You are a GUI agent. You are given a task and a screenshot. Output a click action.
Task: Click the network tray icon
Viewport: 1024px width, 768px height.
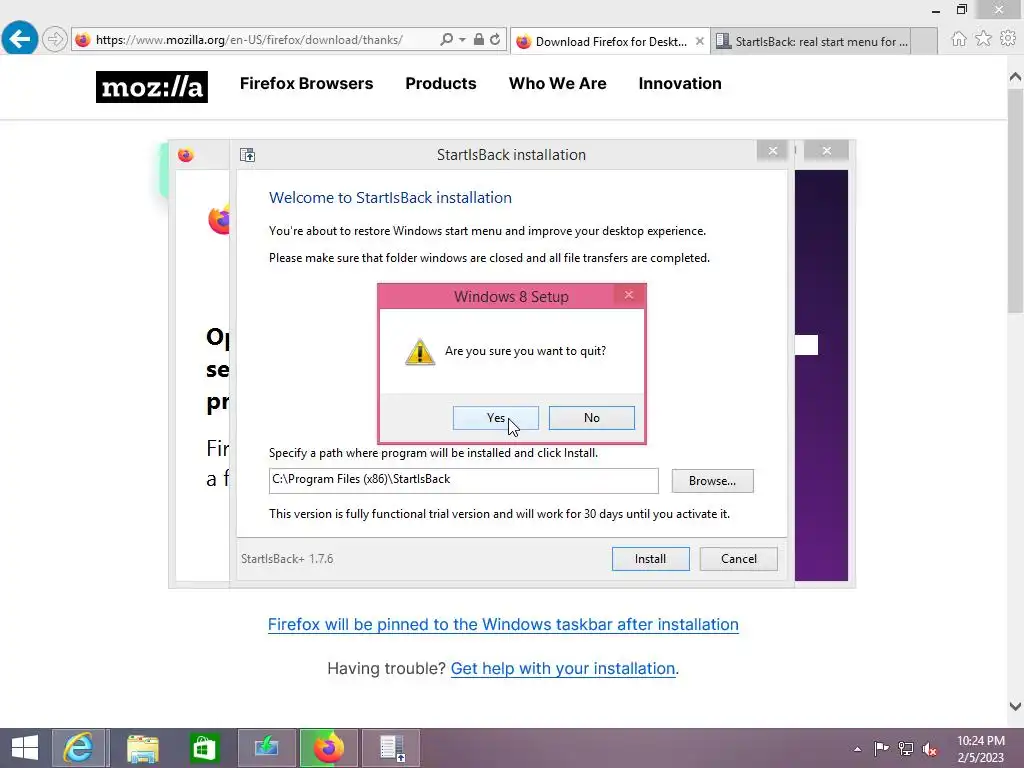(906, 748)
